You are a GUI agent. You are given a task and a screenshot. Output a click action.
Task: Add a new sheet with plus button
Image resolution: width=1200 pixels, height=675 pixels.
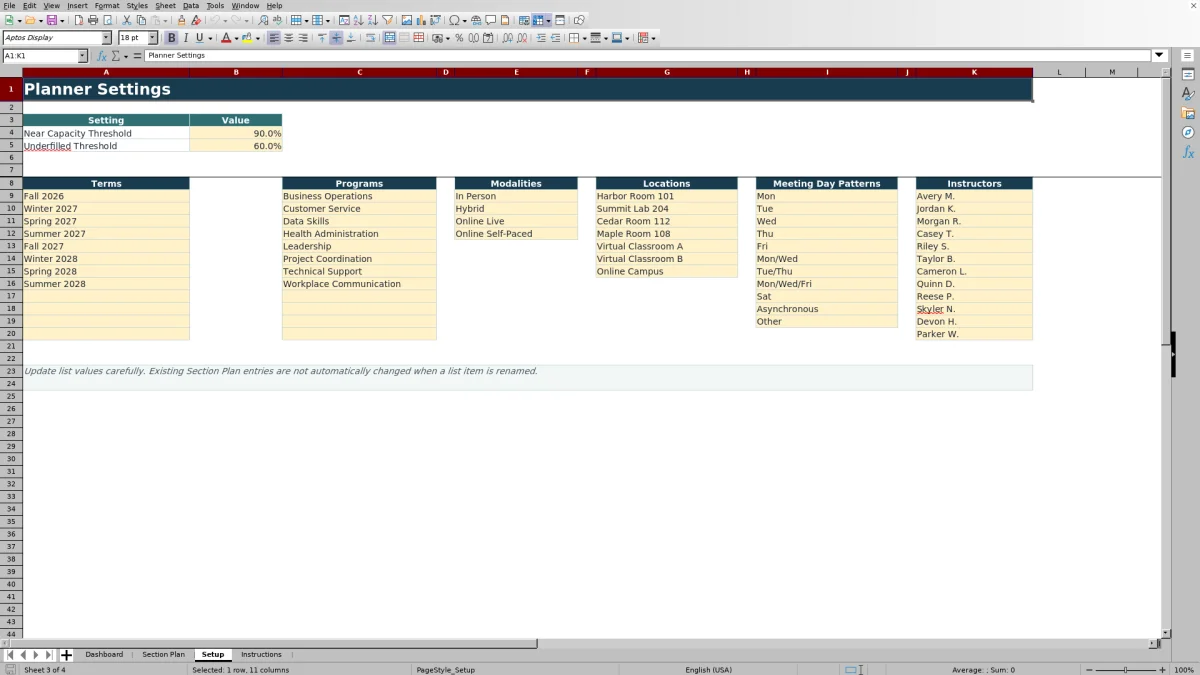[x=67, y=655]
